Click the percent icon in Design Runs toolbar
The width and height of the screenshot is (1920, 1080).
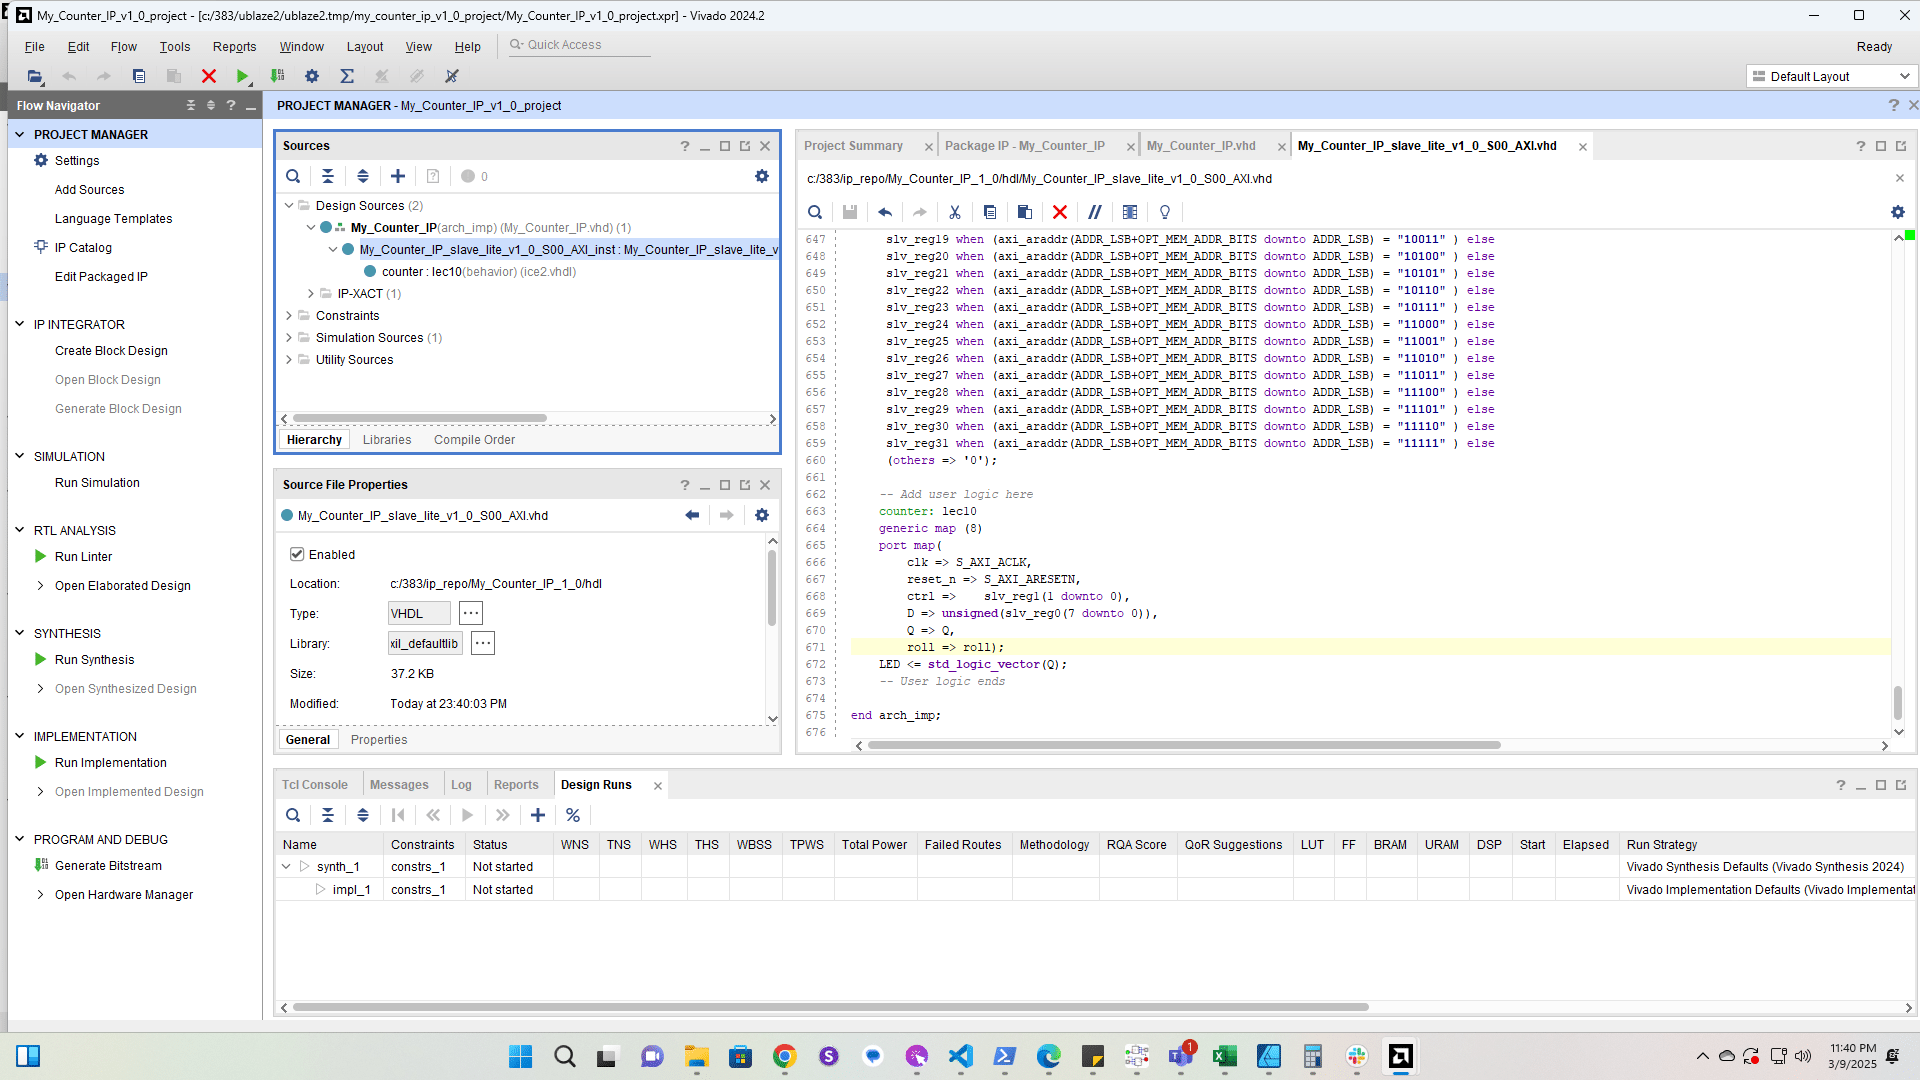(x=573, y=815)
